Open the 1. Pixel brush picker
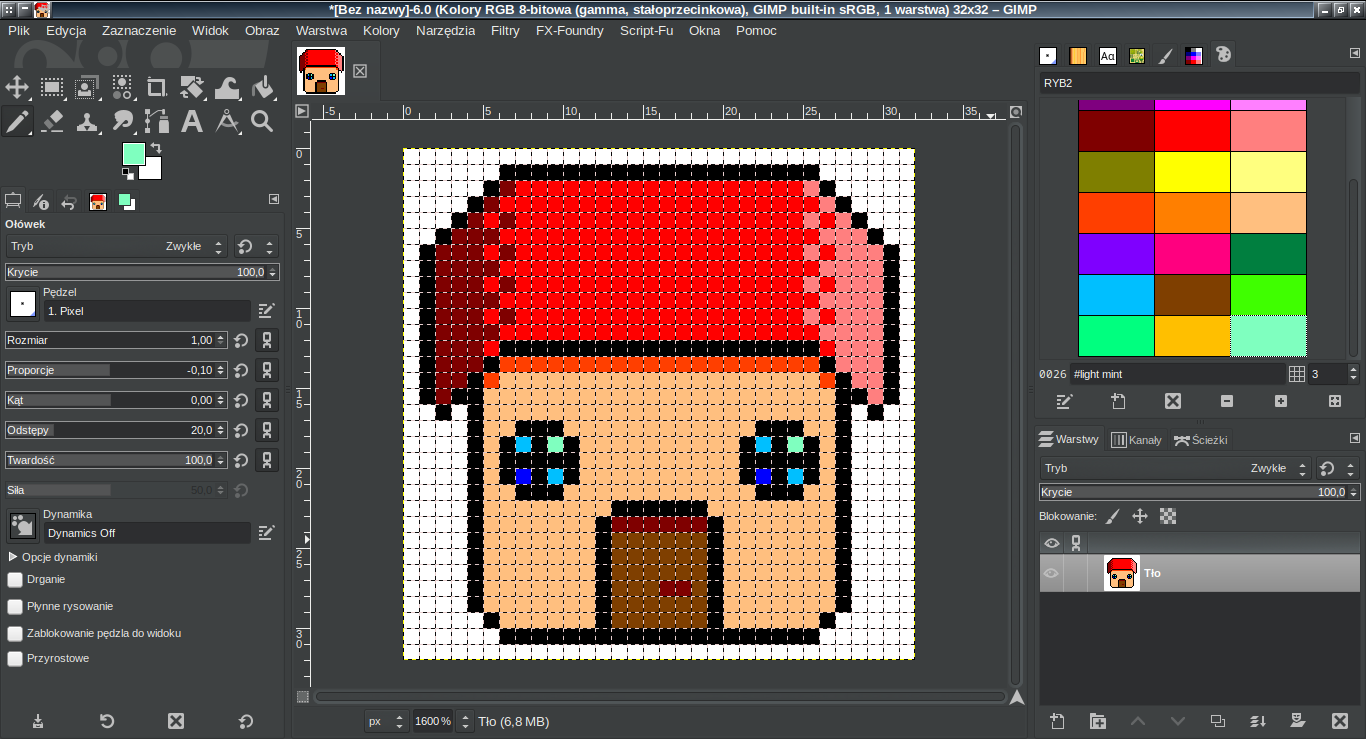The width and height of the screenshot is (1366, 739). coord(22,303)
